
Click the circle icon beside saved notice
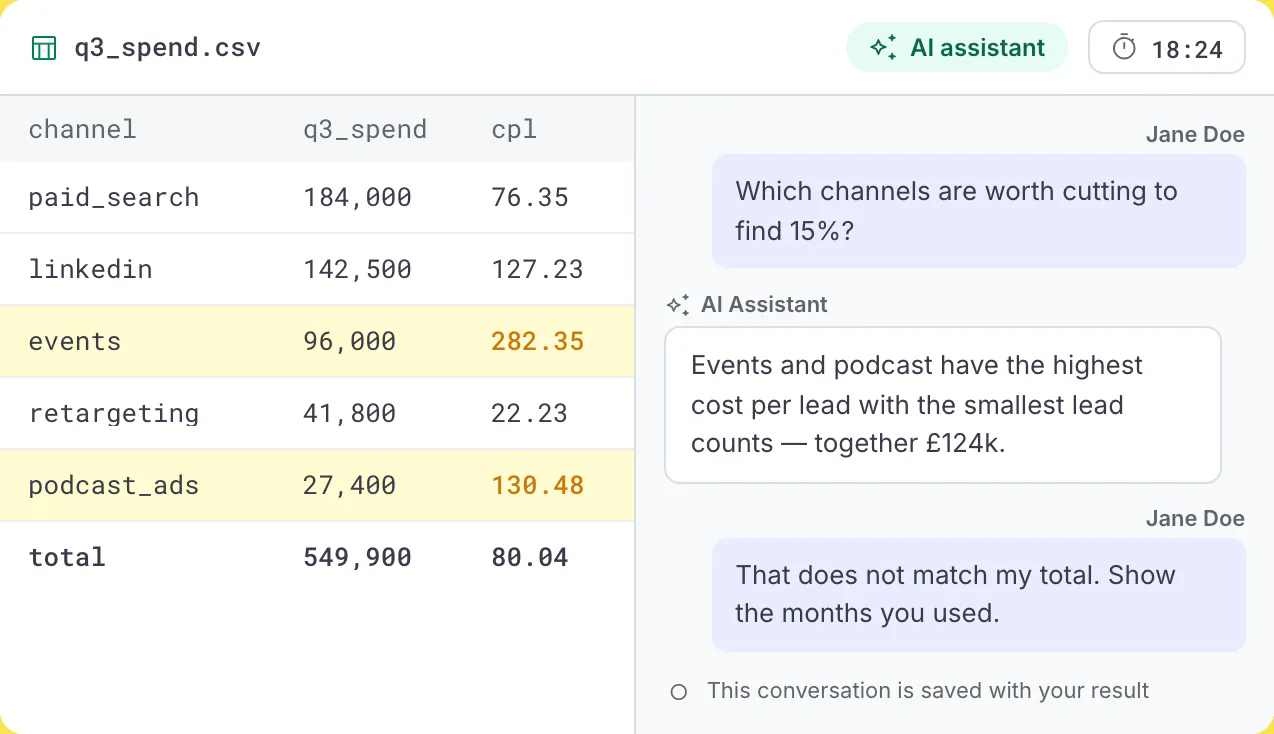[x=679, y=691]
